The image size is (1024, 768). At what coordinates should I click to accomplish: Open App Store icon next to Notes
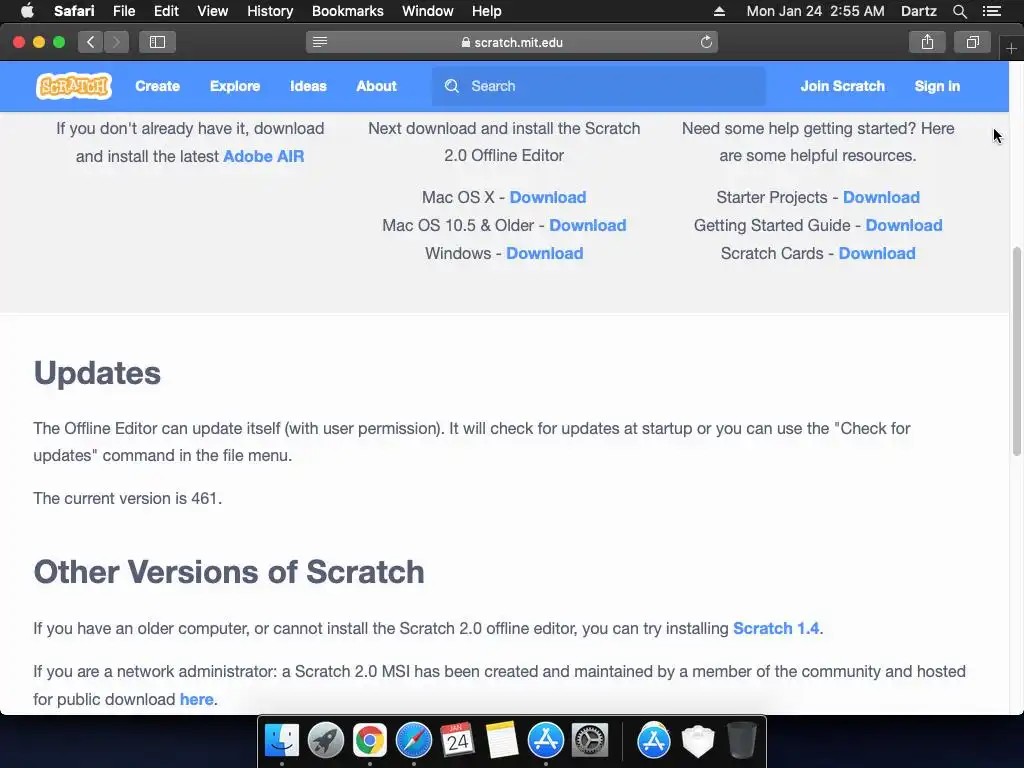click(x=545, y=741)
